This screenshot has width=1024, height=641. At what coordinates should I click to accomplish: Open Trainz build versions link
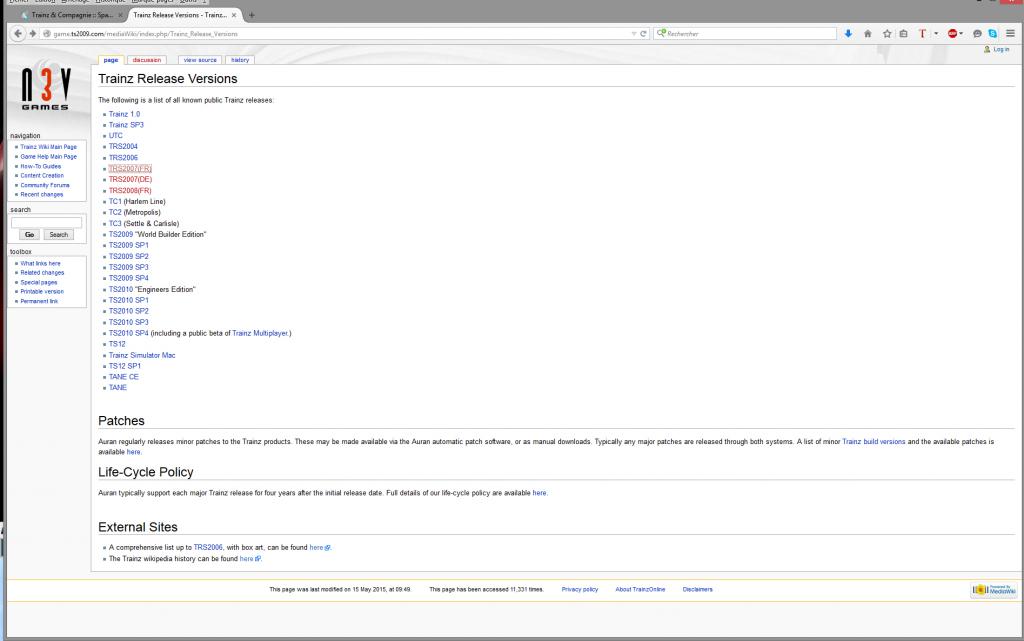[874, 442]
